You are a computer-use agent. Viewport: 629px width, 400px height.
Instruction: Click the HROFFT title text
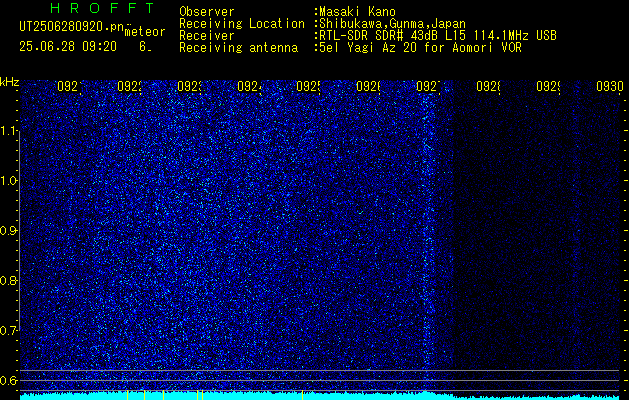click(102, 8)
